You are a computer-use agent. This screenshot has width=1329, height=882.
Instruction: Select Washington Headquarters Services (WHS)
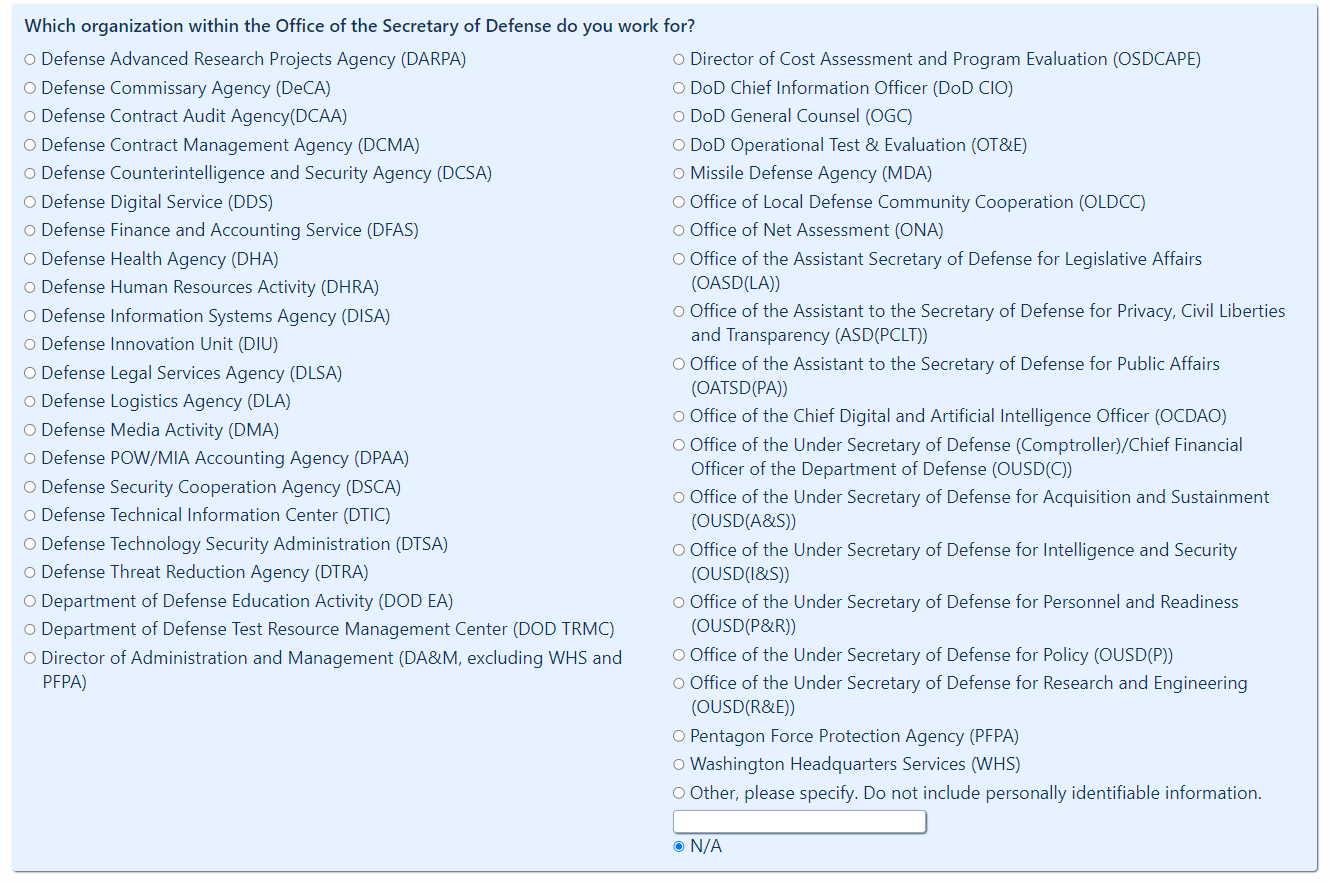(679, 765)
